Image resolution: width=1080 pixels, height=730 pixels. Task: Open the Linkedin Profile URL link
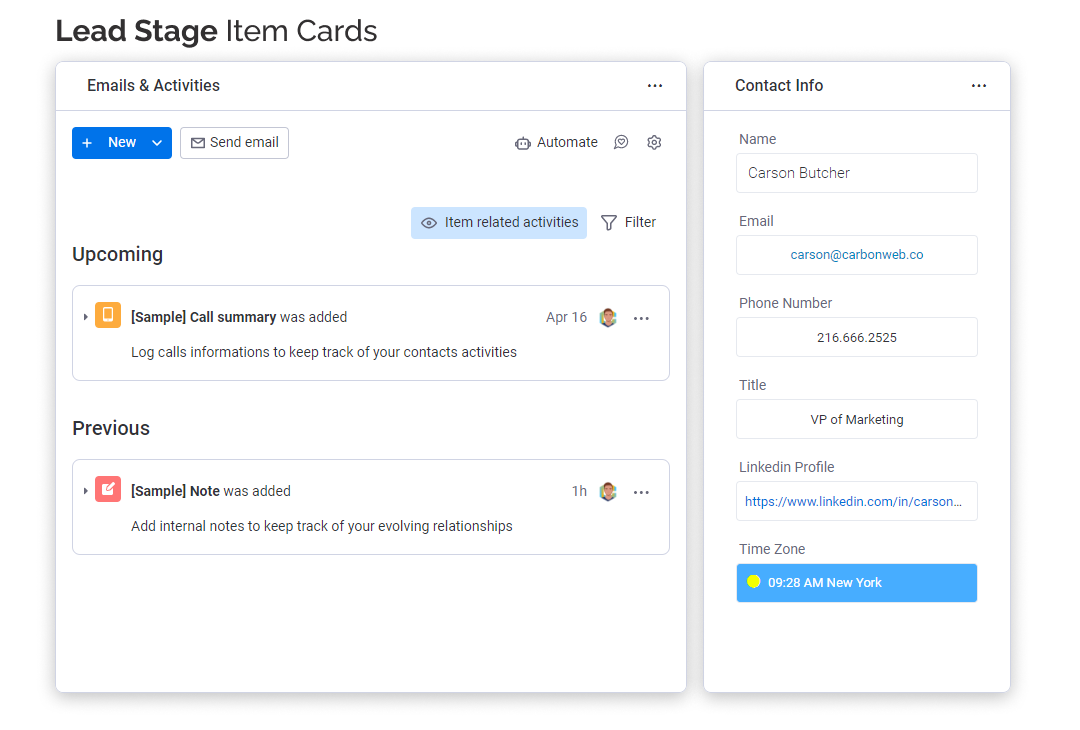[854, 501]
